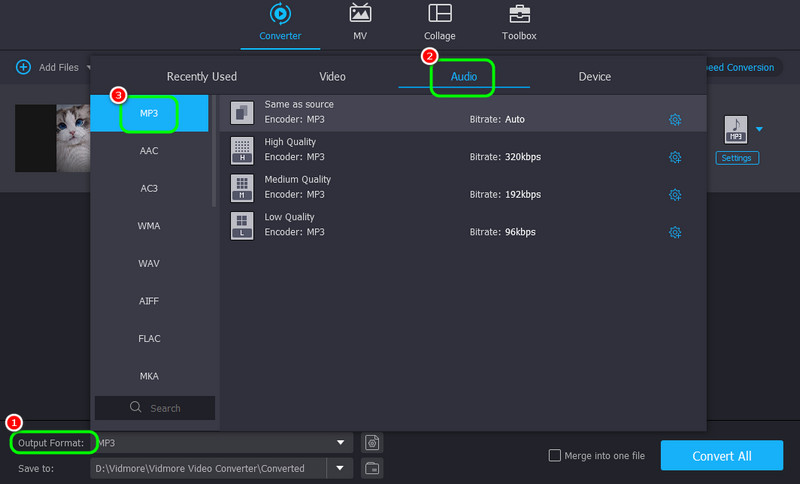Viewport: 800px width, 484px height.
Task: Open settings gear for High Quality preset
Action: pyautogui.click(x=675, y=157)
